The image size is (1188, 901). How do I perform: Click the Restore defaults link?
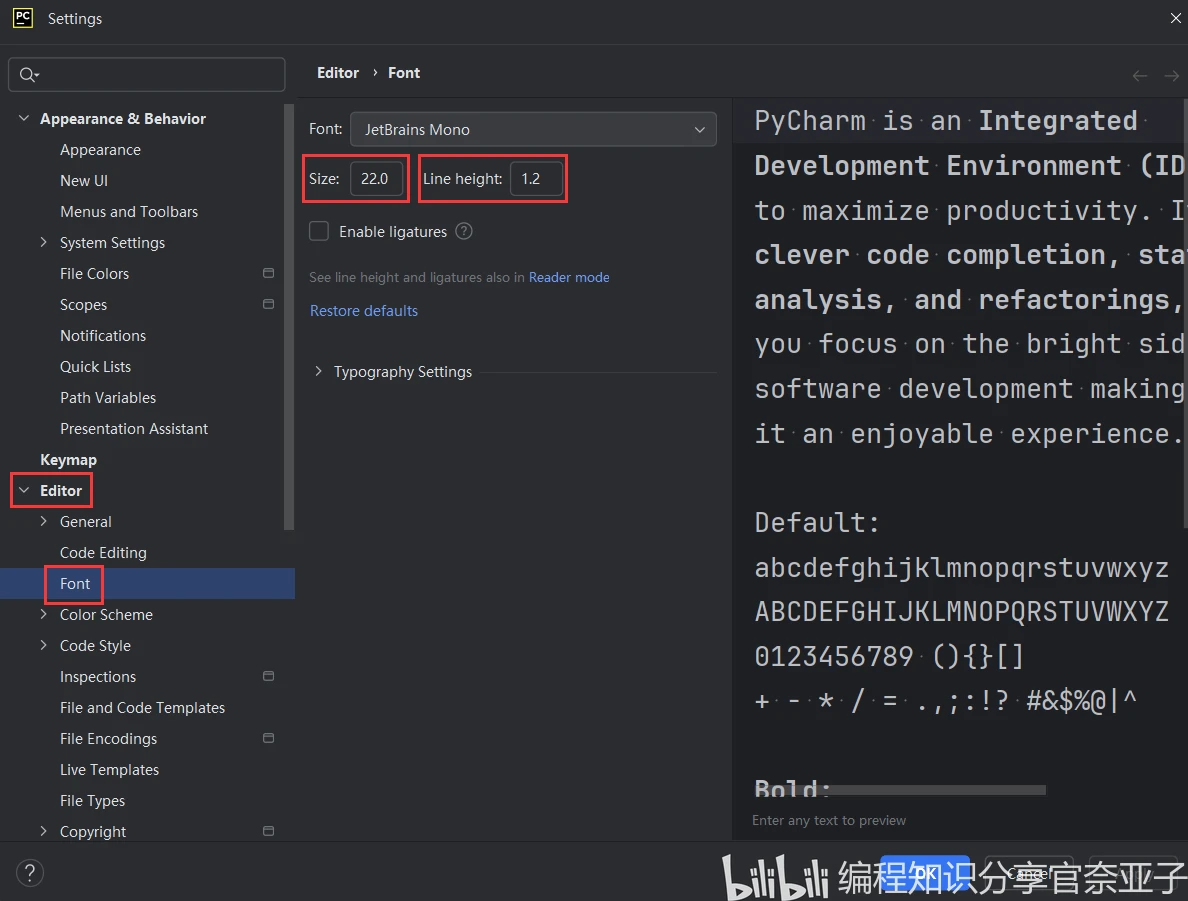coord(364,310)
